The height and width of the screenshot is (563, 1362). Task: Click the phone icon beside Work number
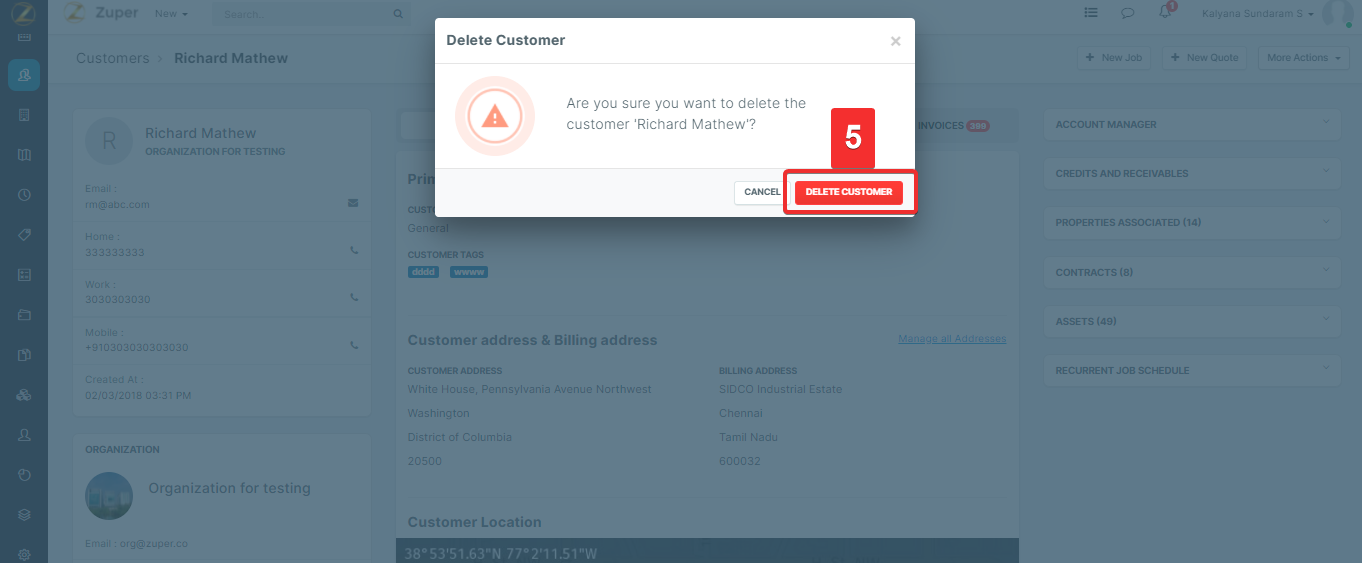354,297
